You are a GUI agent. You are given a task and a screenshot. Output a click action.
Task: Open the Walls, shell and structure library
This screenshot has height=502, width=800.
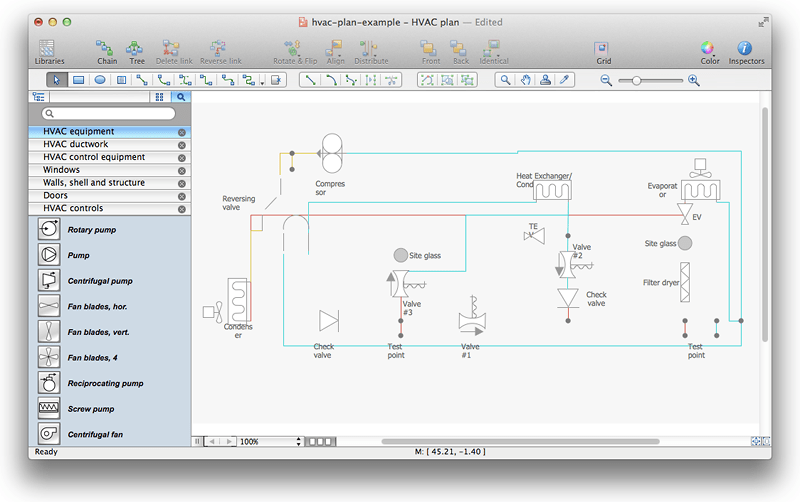(x=94, y=183)
